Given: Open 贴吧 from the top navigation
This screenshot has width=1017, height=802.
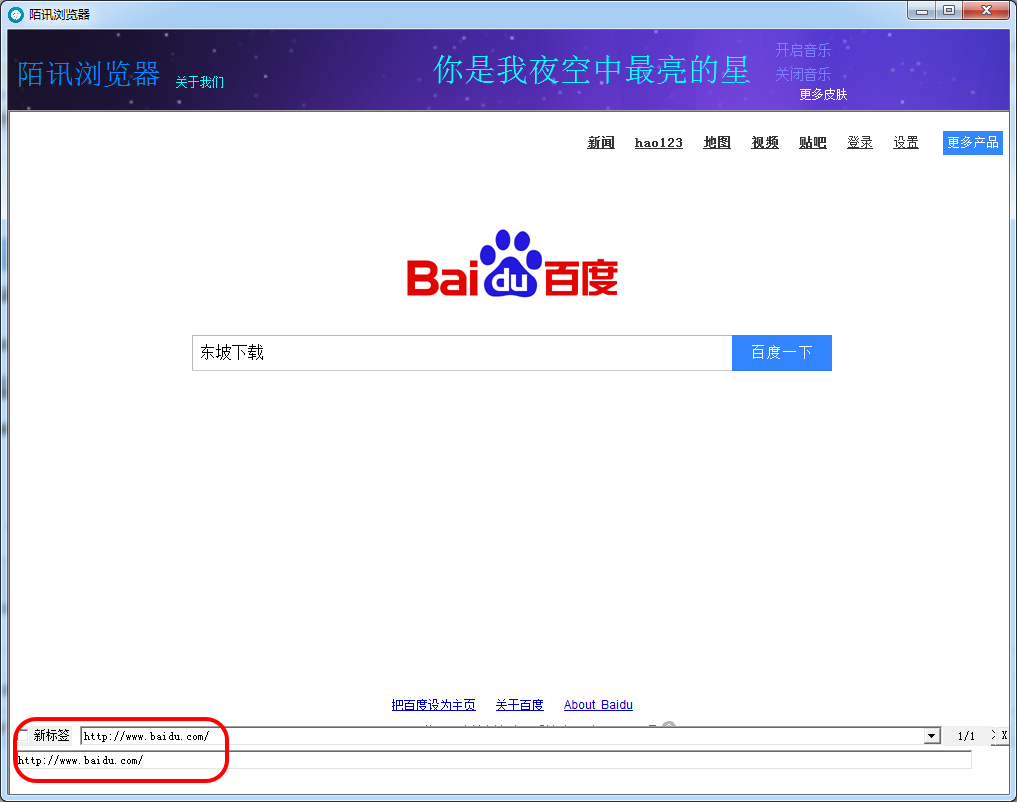Looking at the screenshot, I should point(813,143).
